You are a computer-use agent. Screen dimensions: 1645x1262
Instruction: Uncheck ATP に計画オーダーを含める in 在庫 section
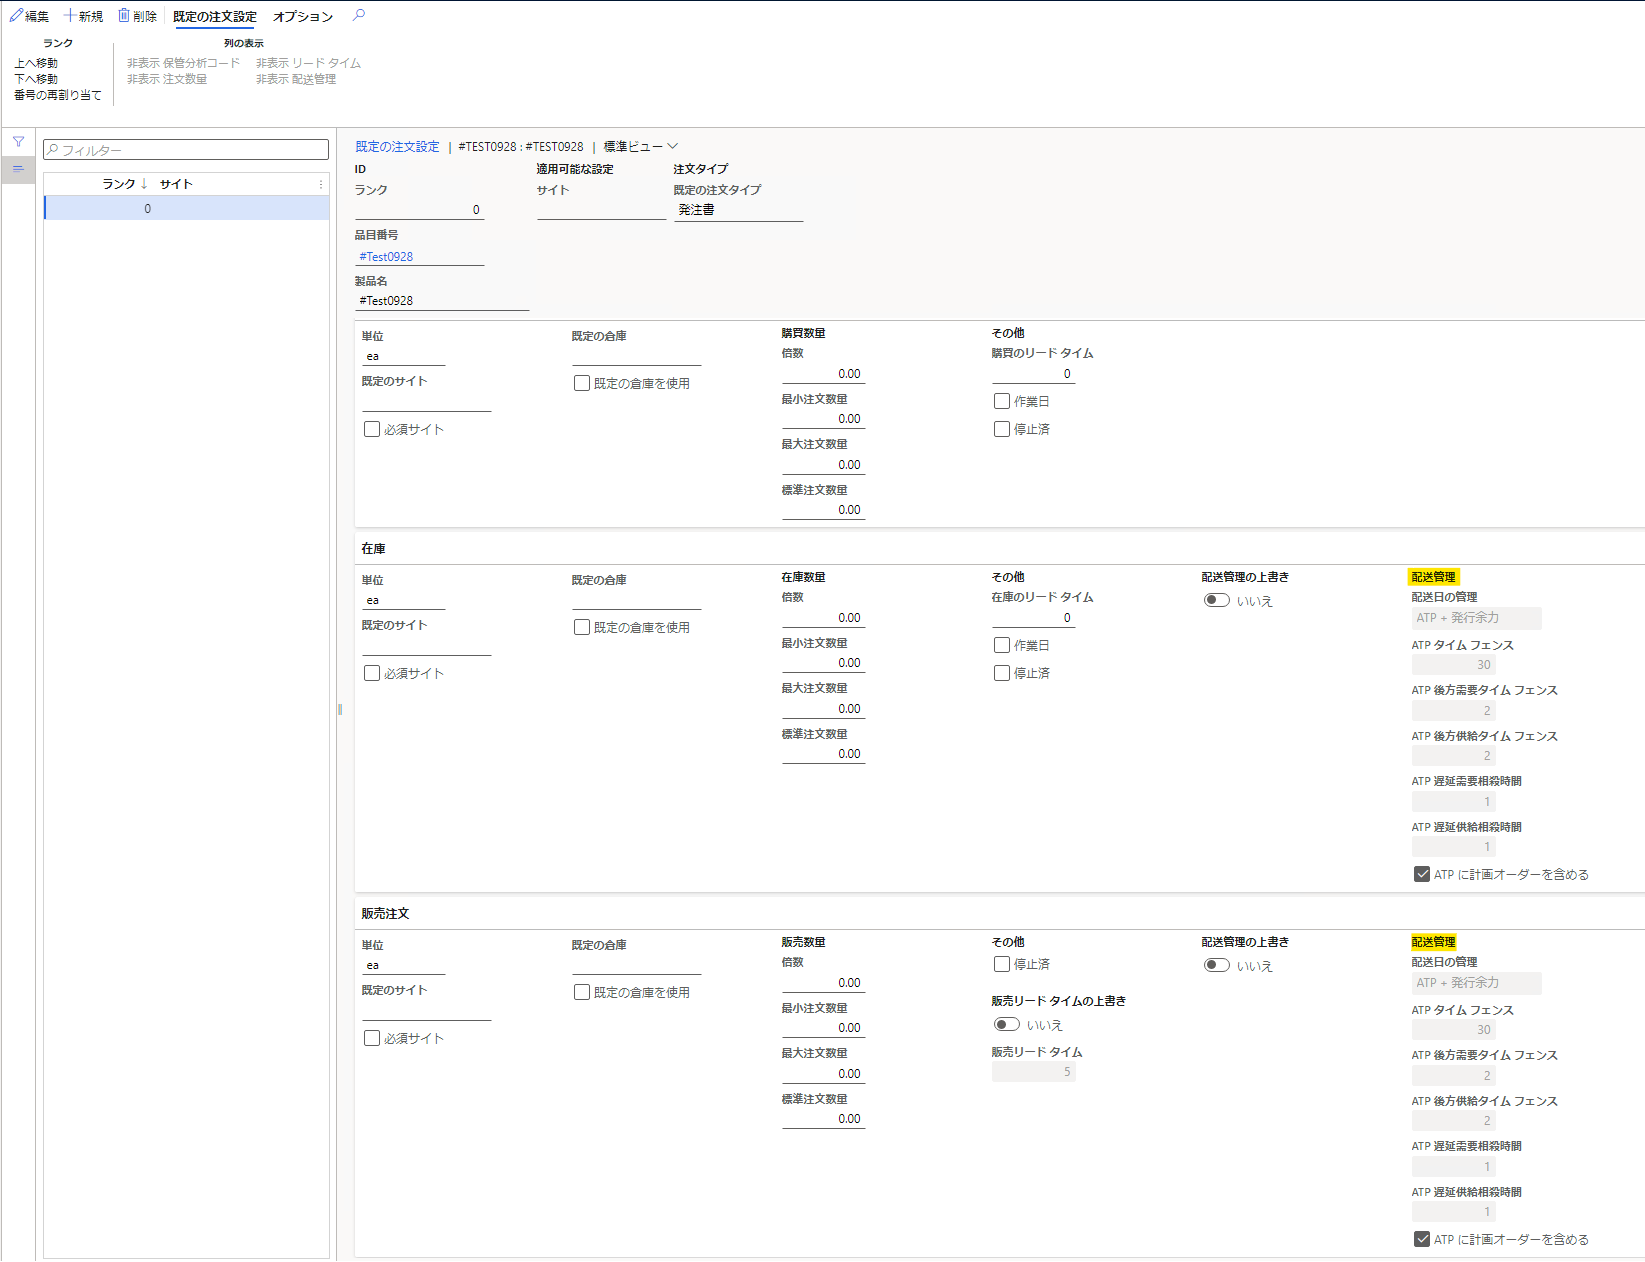point(1422,874)
